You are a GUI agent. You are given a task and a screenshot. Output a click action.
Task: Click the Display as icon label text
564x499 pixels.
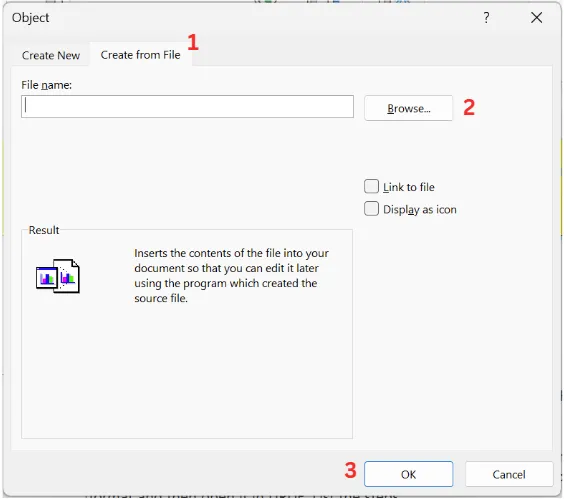(420, 209)
